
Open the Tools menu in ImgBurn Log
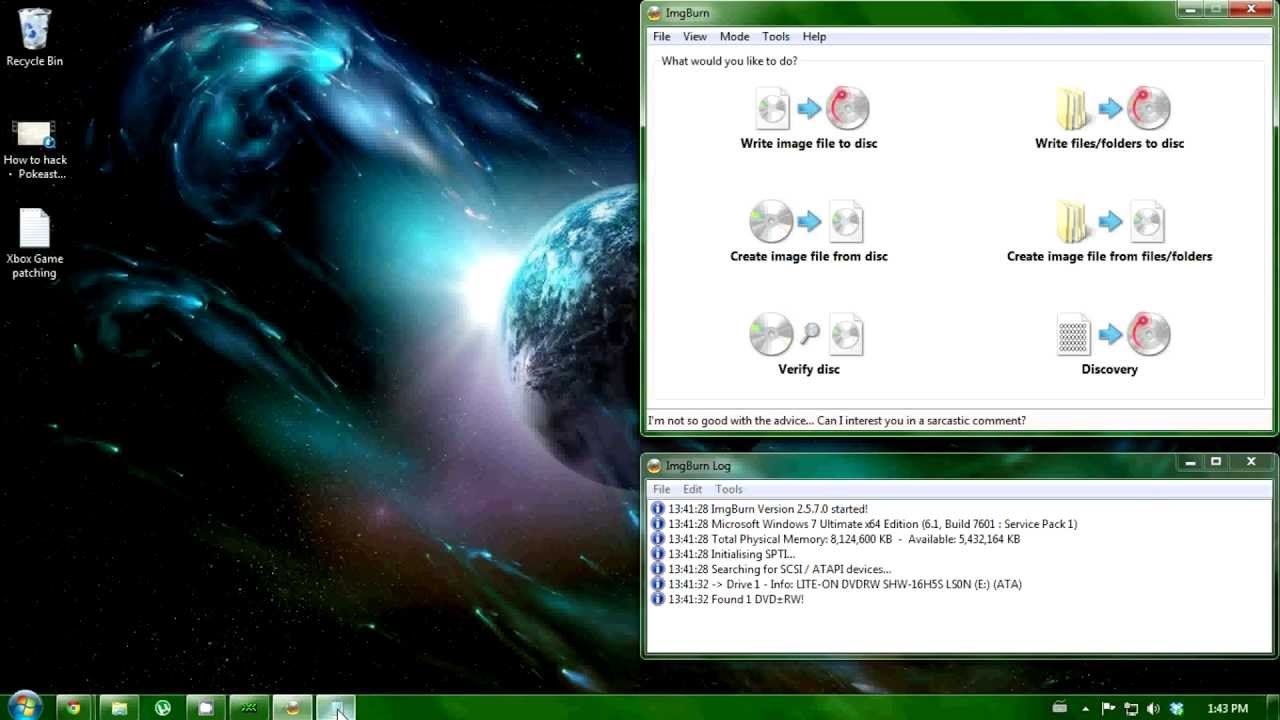pyautogui.click(x=728, y=489)
